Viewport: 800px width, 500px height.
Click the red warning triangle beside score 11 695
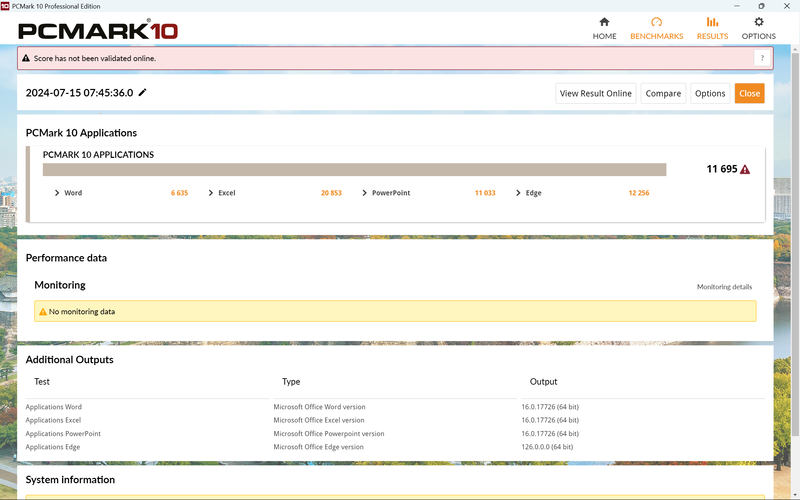(x=745, y=169)
